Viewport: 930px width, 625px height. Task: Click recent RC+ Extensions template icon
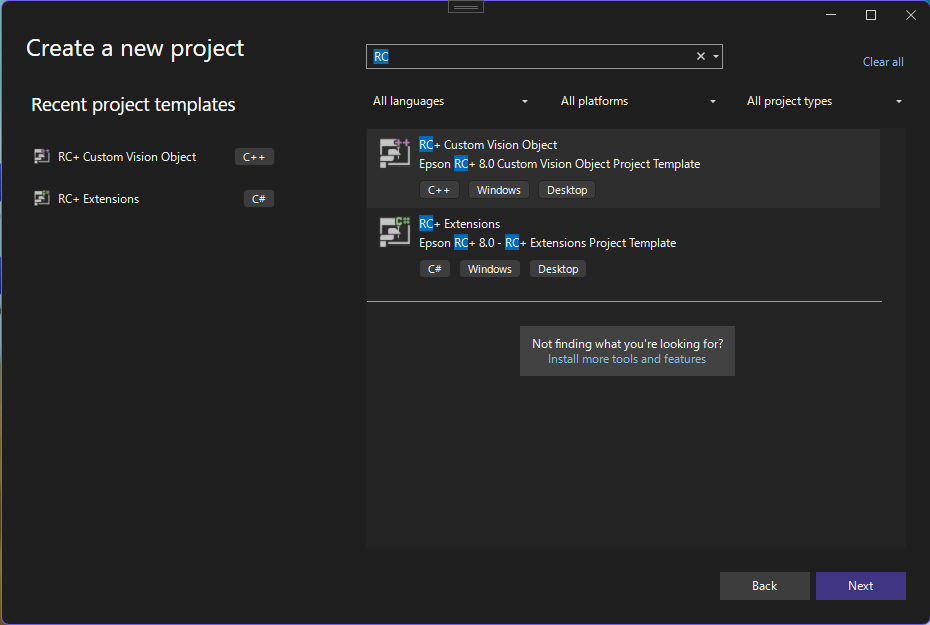[42, 198]
